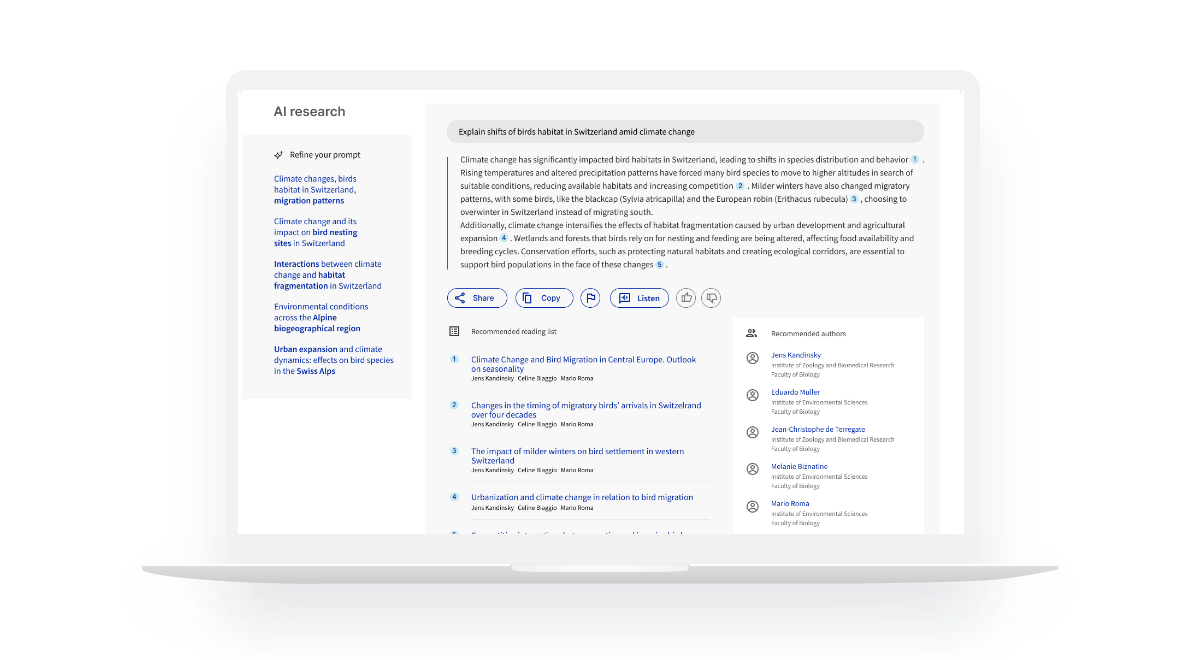Open Jean-Christophe de Terregate author page

pyautogui.click(x=818, y=430)
